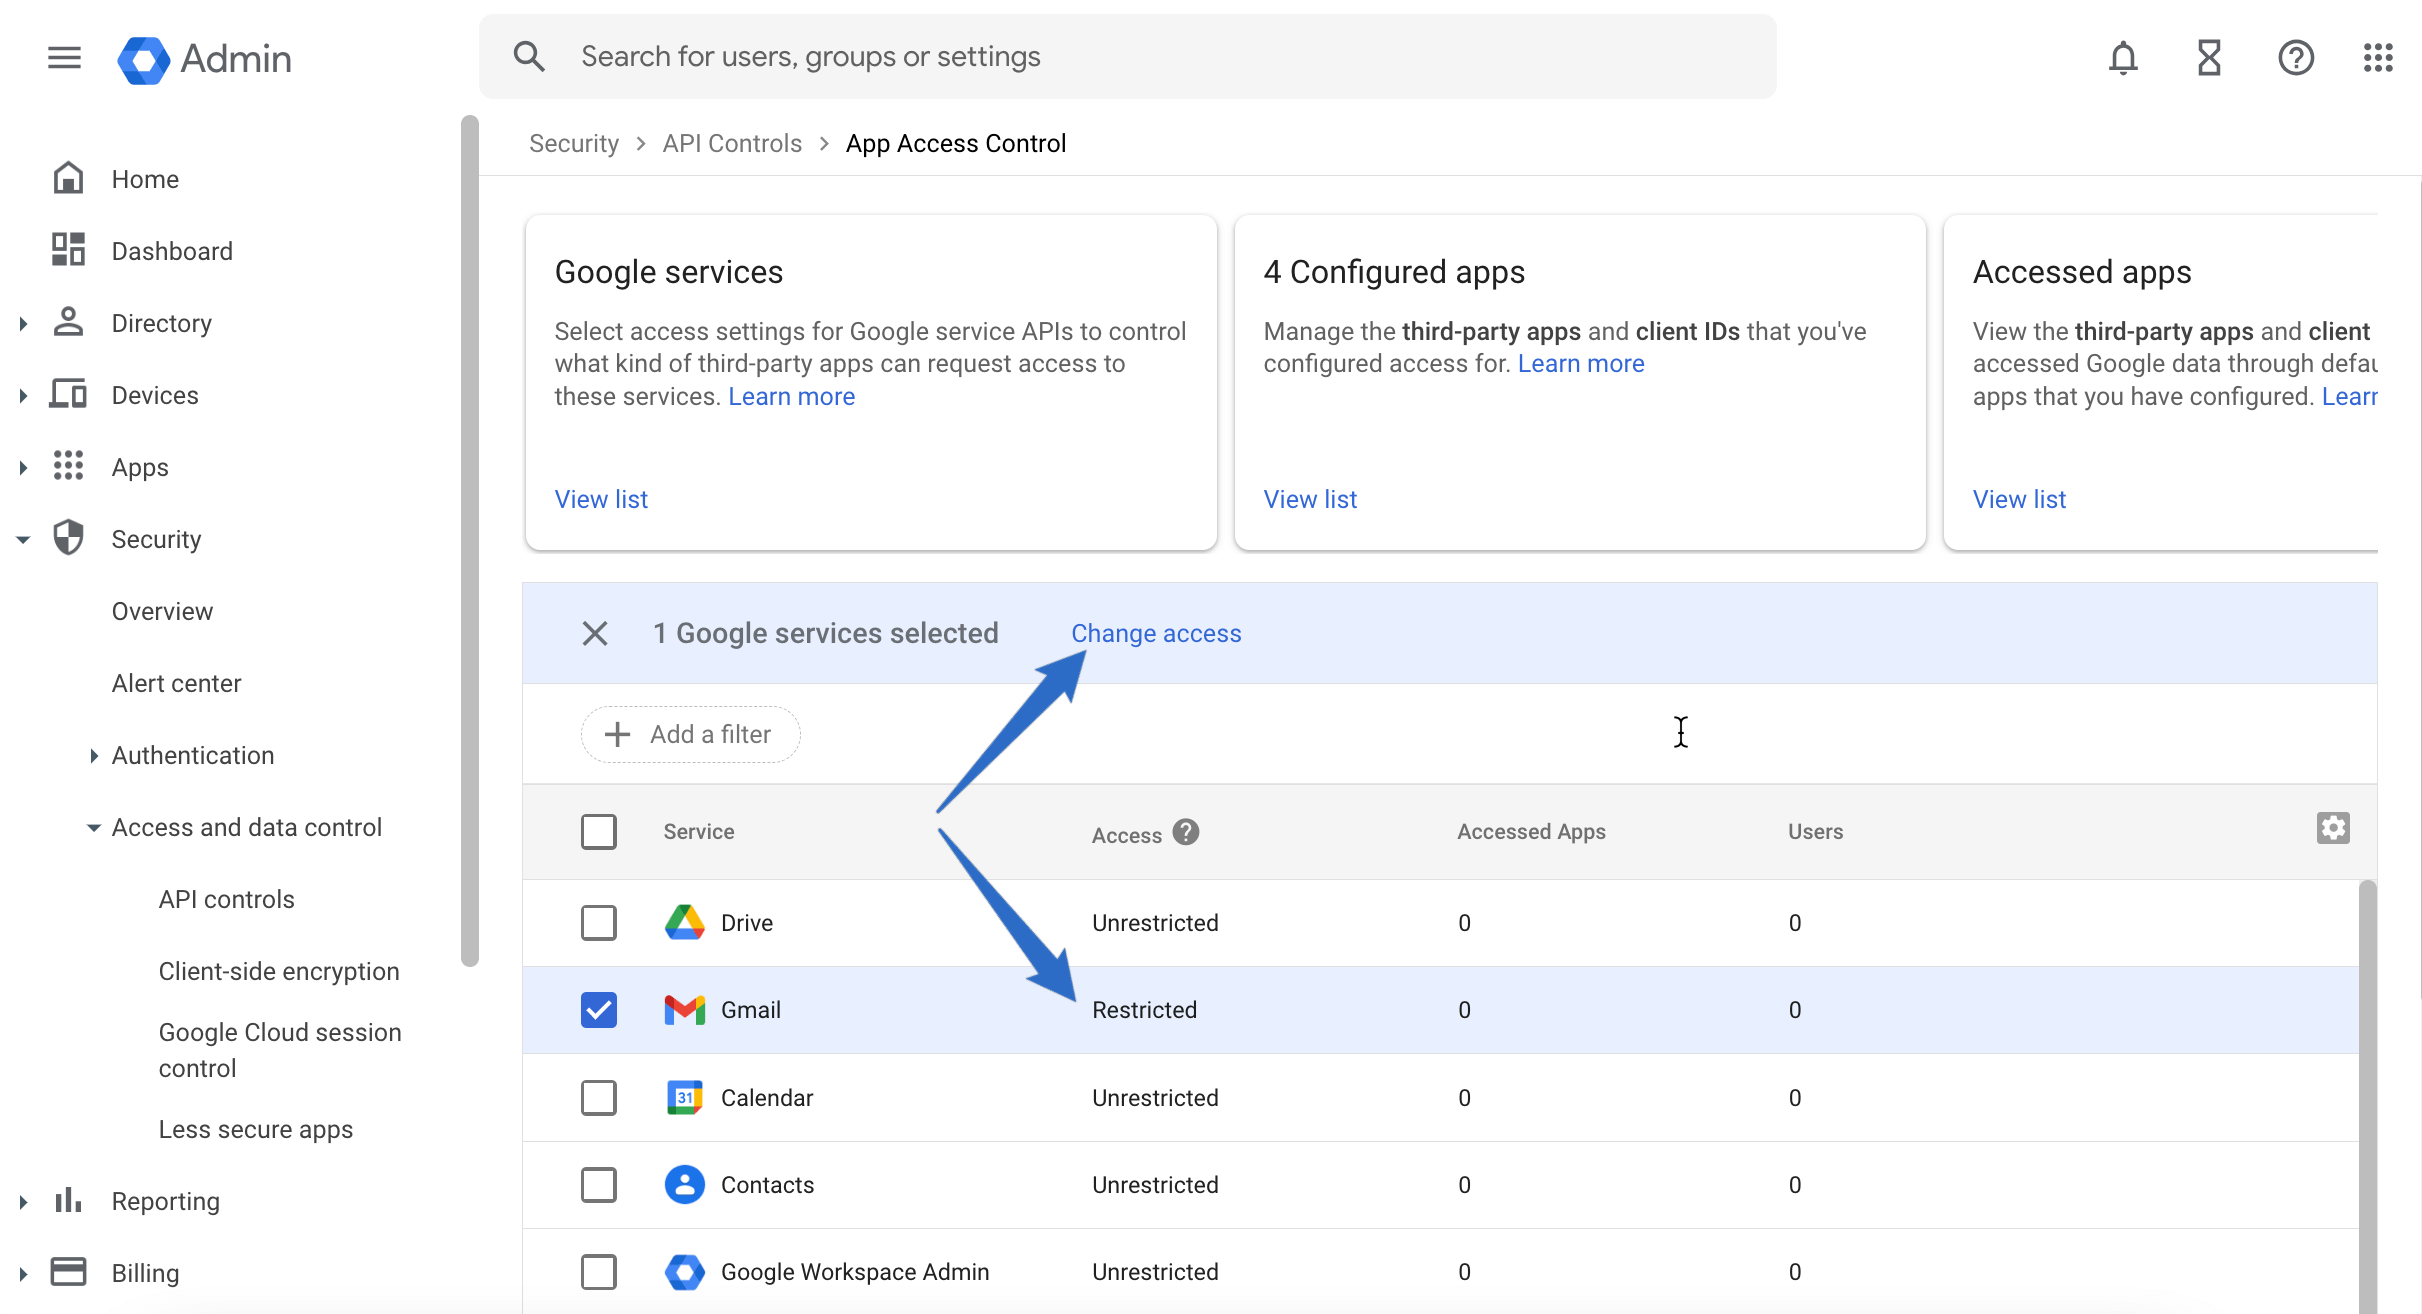Click Restricted access value in Gmail row
The image size is (2422, 1314).
1144,1010
